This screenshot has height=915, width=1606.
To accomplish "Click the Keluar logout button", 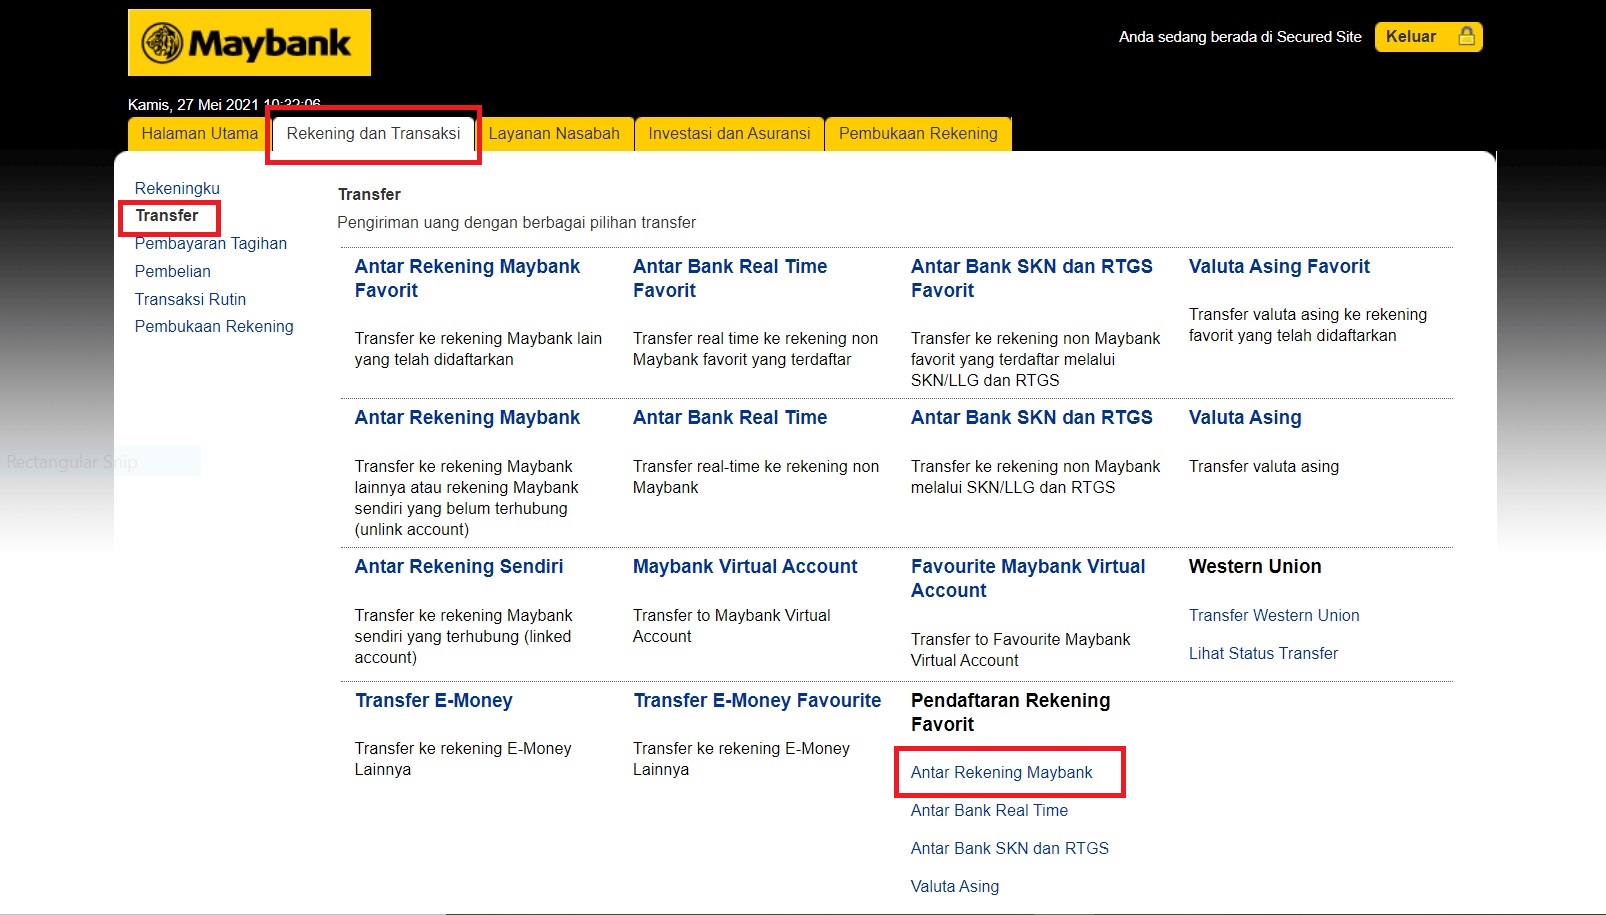I will 1427,37.
